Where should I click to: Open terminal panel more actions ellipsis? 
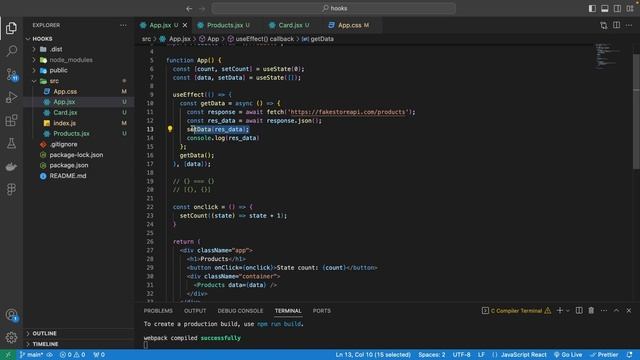coord(604,311)
